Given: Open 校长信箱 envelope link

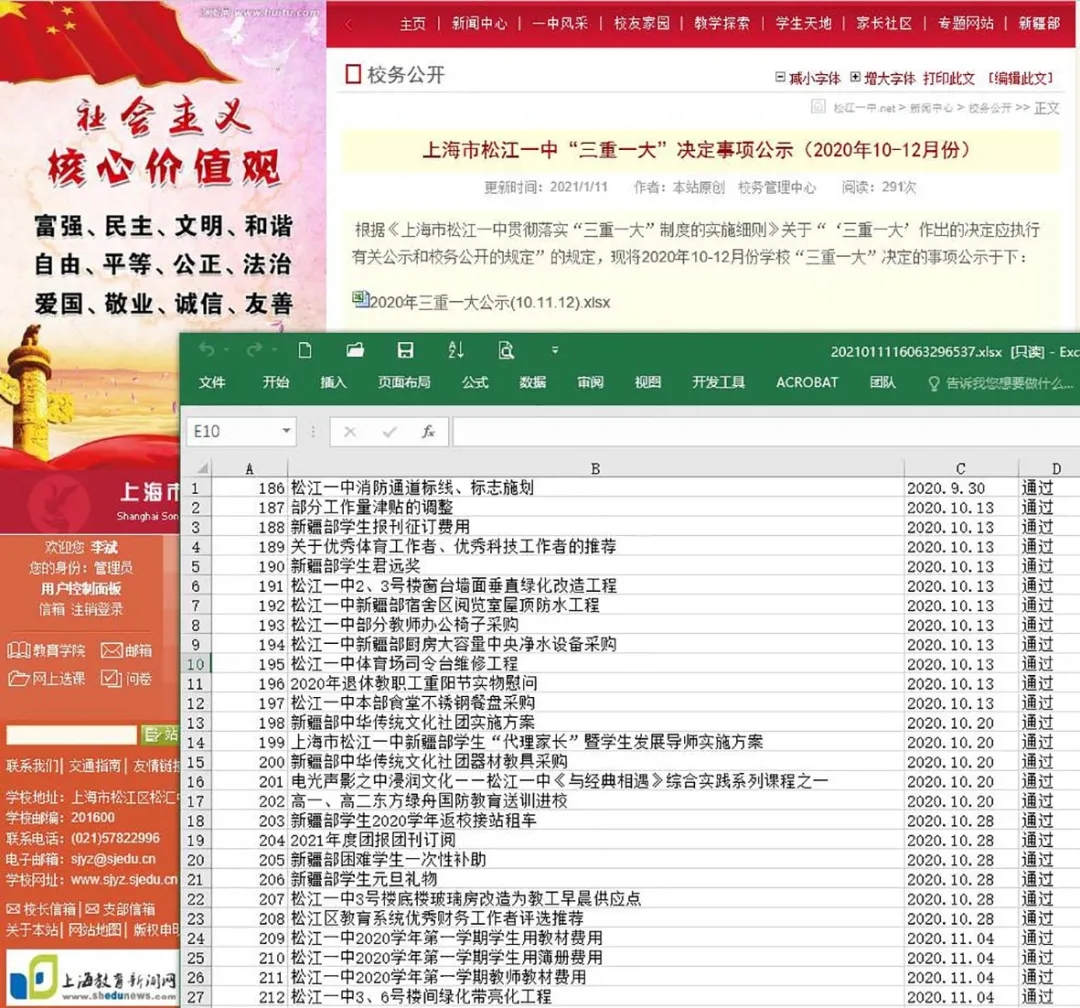Looking at the screenshot, I should (x=41, y=909).
